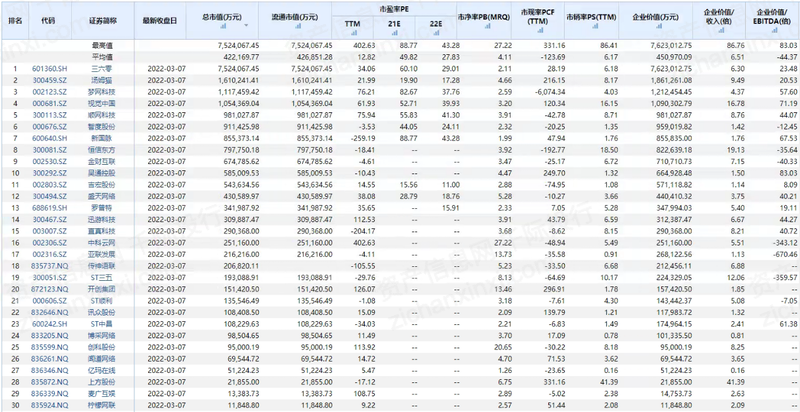Open security name 视觉中国
The image size is (800, 412).
click(102, 104)
